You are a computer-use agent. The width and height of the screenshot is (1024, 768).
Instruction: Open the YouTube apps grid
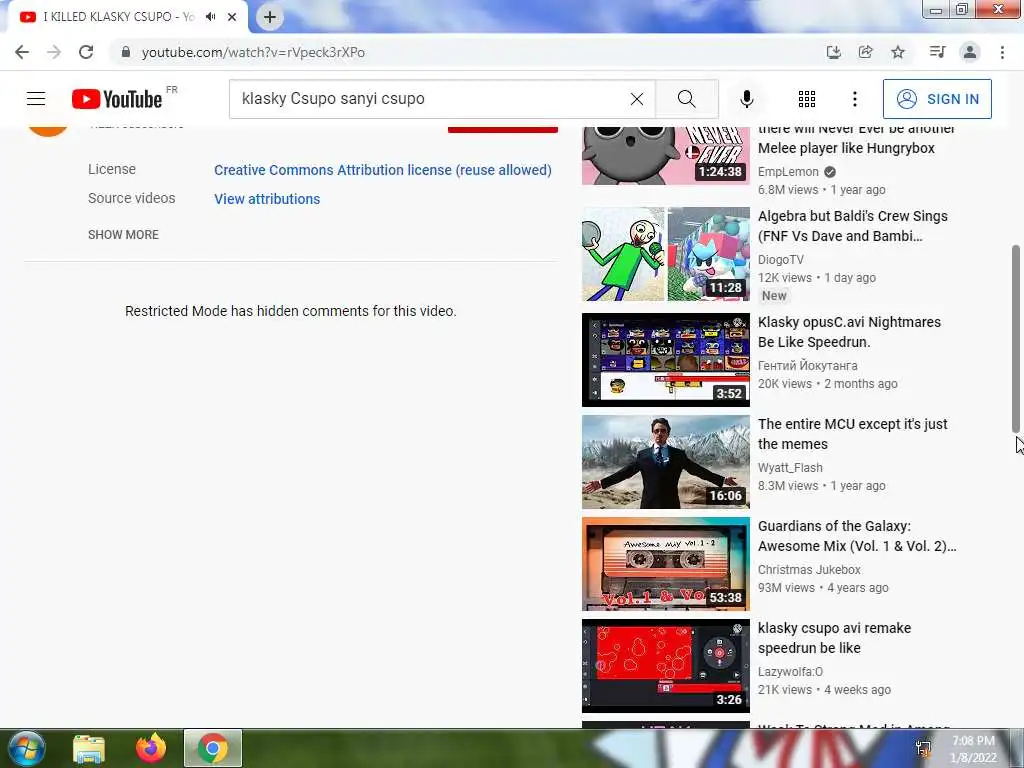click(x=807, y=99)
